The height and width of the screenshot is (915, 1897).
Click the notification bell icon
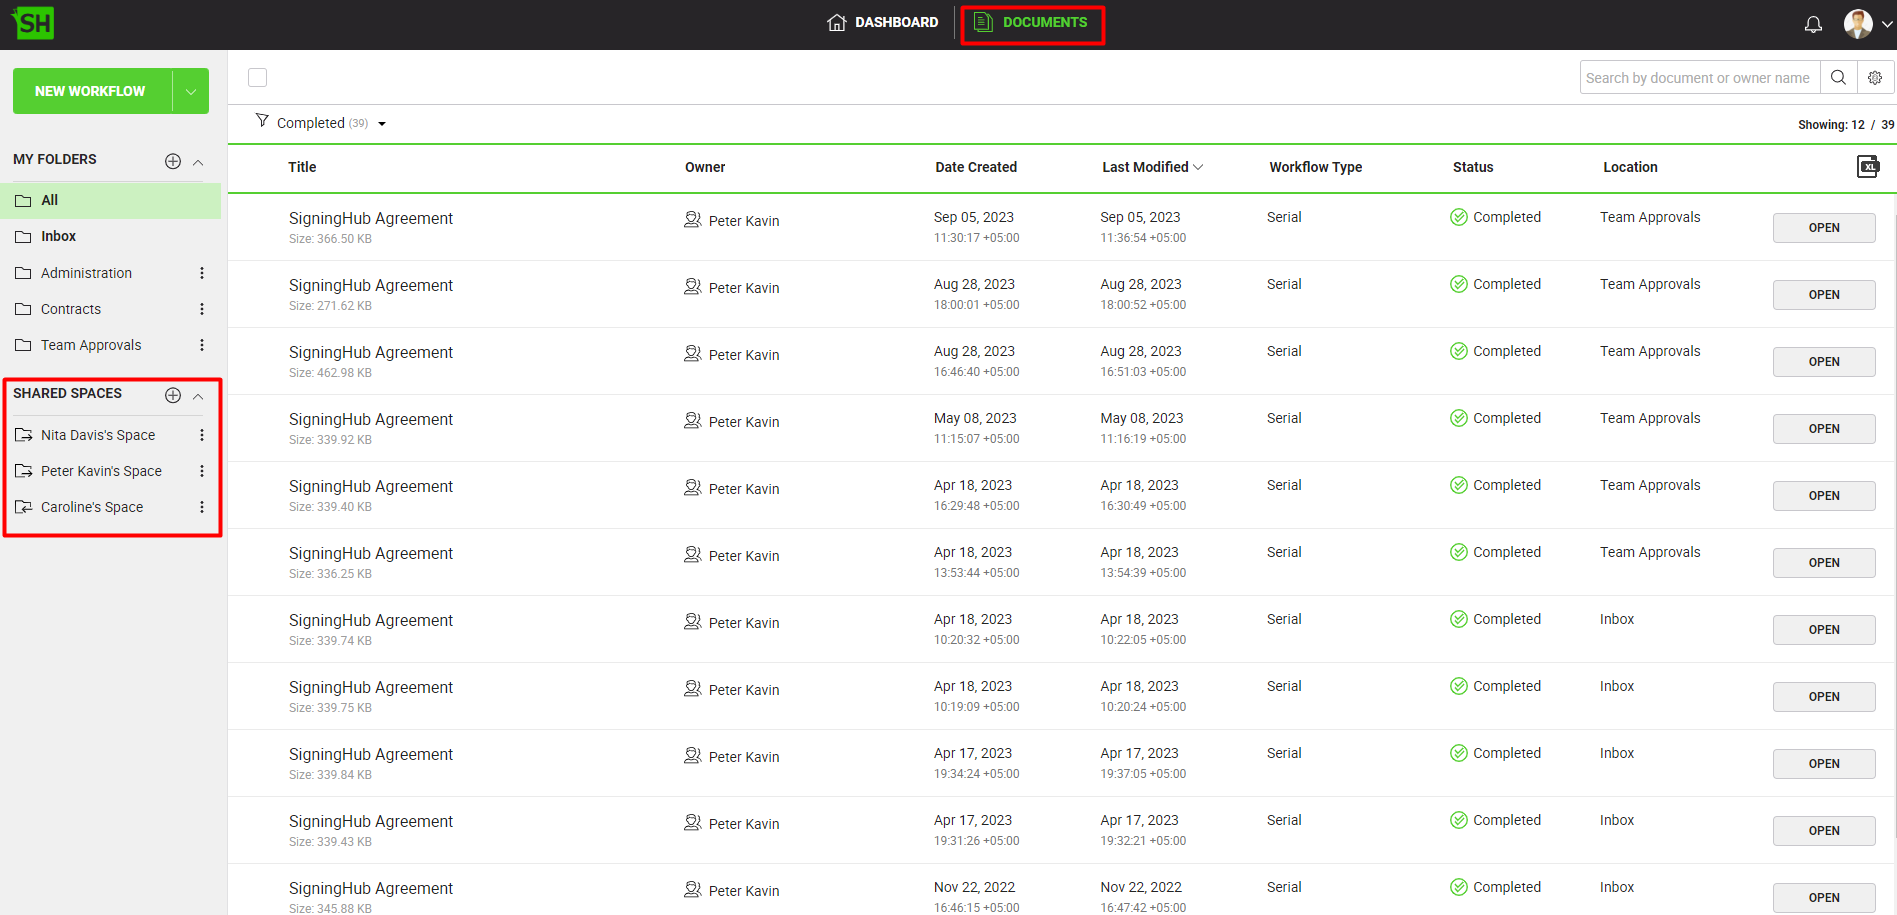(1813, 24)
